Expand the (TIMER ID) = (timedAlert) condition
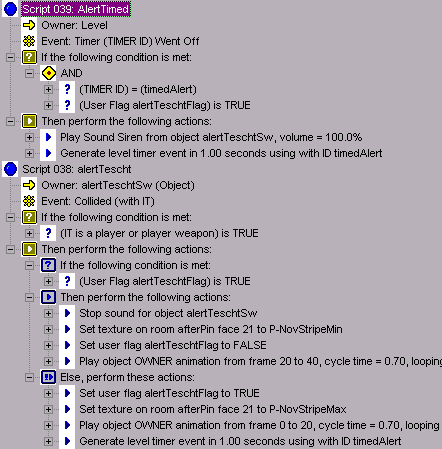The width and height of the screenshot is (442, 449). [48, 89]
